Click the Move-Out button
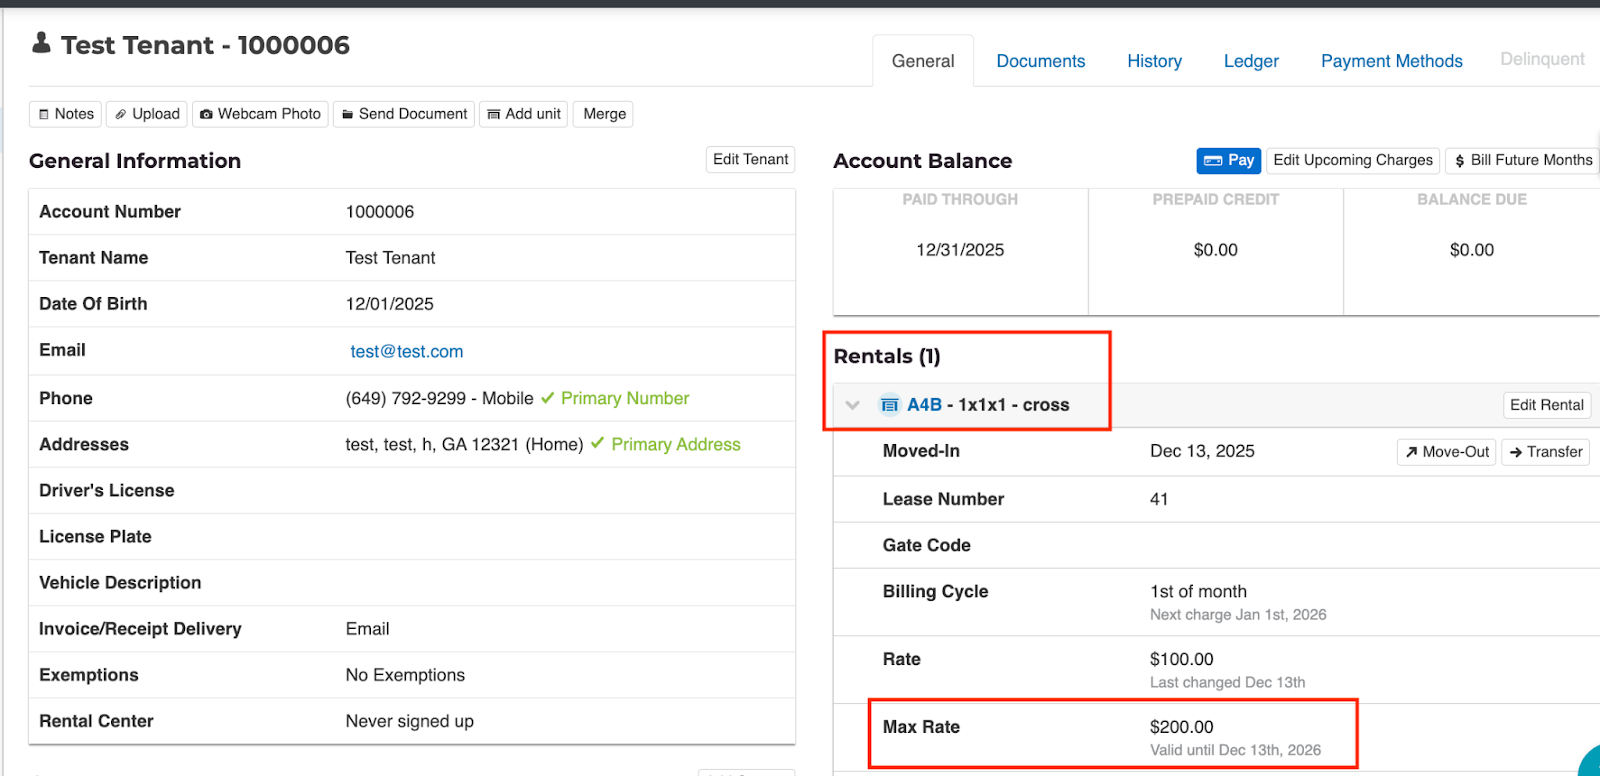The image size is (1600, 776). click(x=1446, y=452)
